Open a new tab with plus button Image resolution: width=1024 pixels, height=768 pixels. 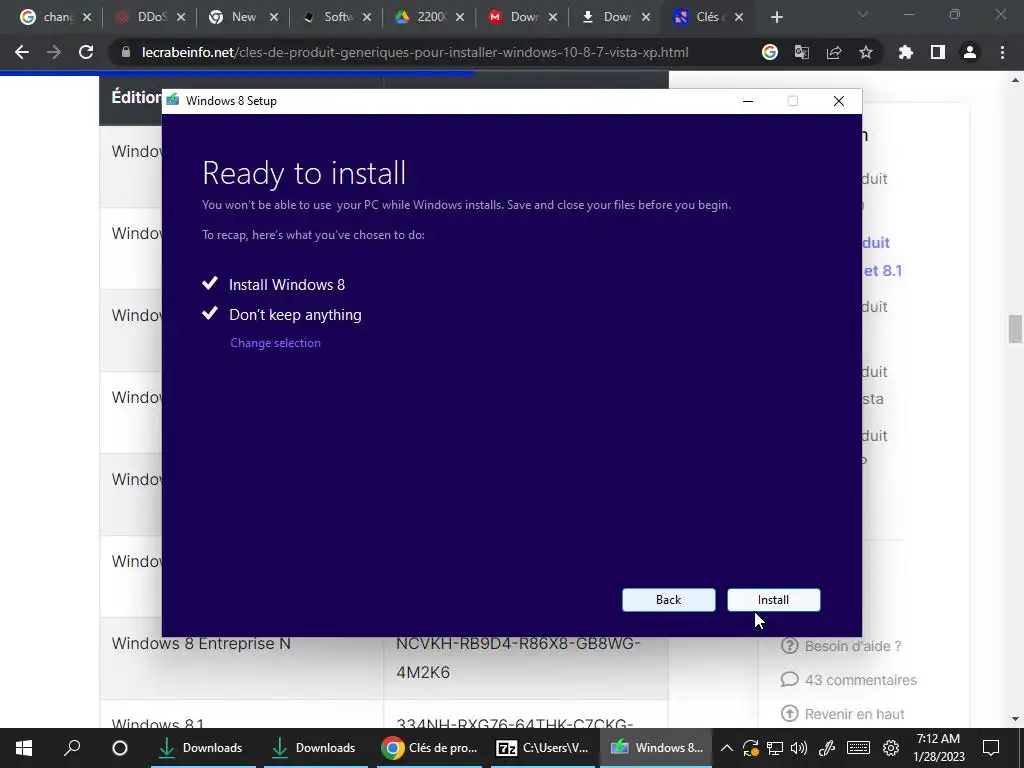776,17
